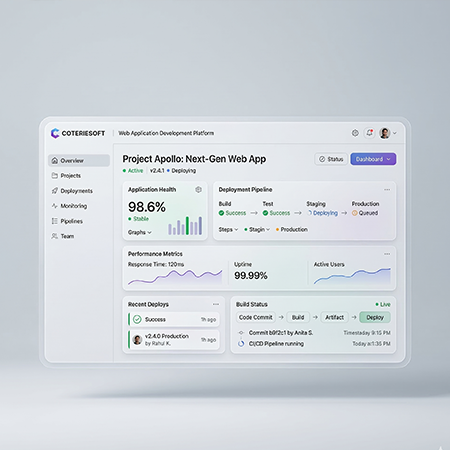
Task: Click the Code Commit stage button
Action: pyautogui.click(x=256, y=317)
